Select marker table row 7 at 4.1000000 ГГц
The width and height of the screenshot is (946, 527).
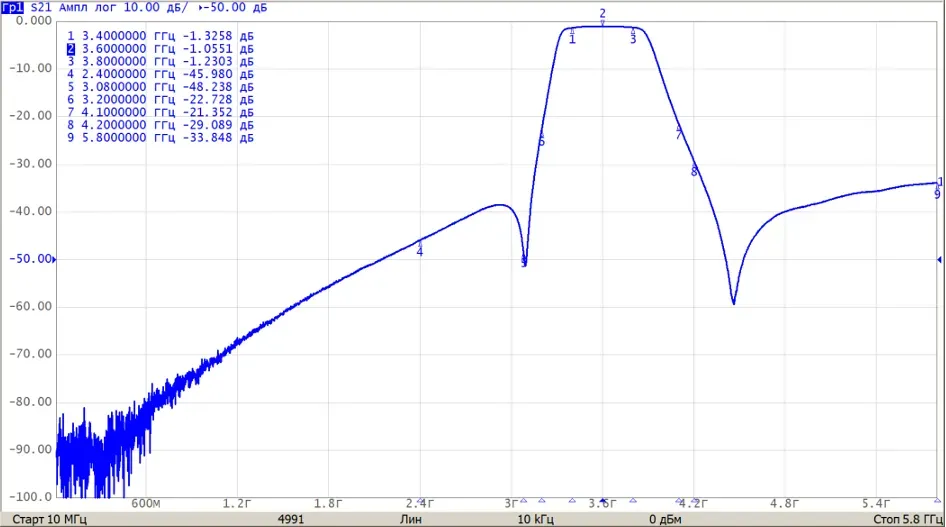160,112
